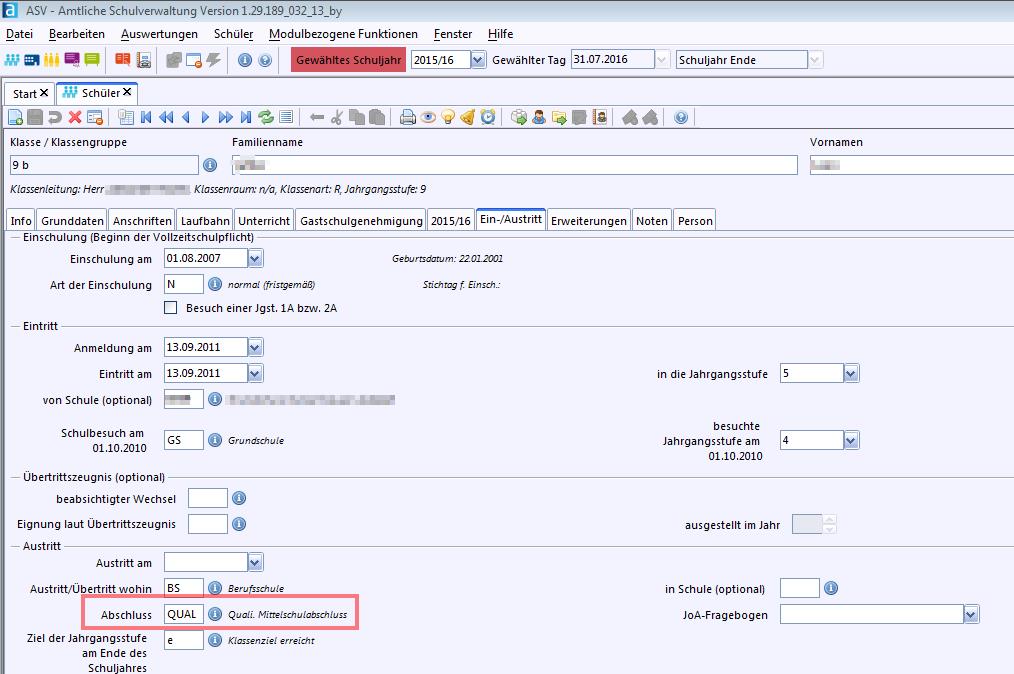Viewport: 1014px width, 674px height.
Task: Open the Austritt am date dropdown
Action: 255,562
